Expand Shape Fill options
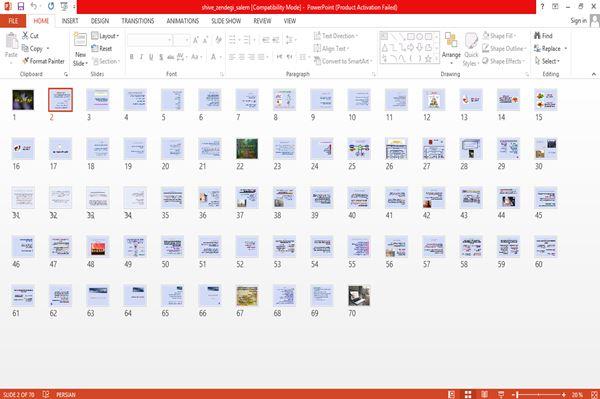The image size is (600, 399). [499, 36]
